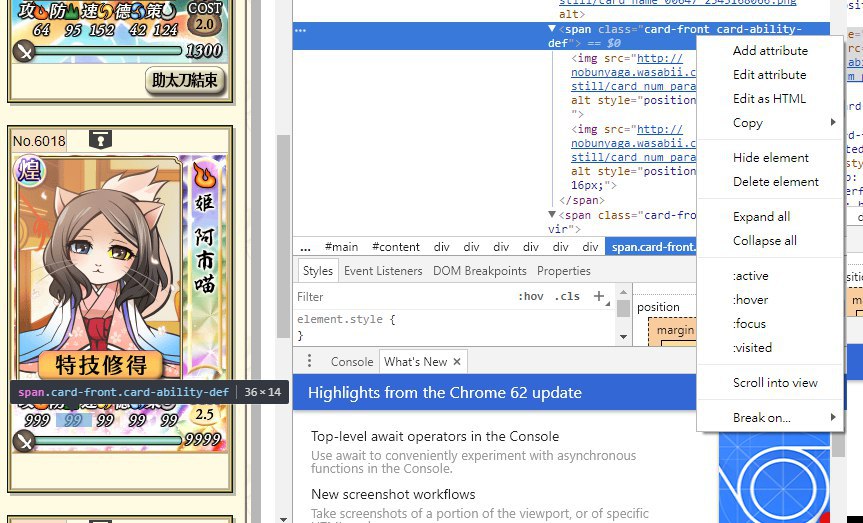This screenshot has height=523, width=863.
Task: Switch to the Event Listeners tab
Action: pyautogui.click(x=383, y=271)
